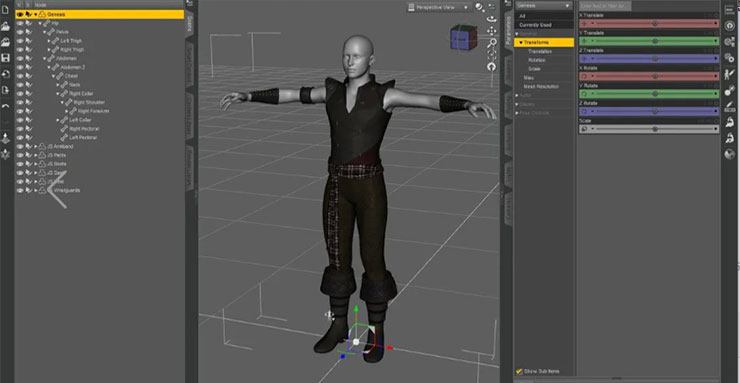Screen dimensions: 740x383
Task: Open the Genesis selection dropdown in Parameters
Action: (544, 6)
